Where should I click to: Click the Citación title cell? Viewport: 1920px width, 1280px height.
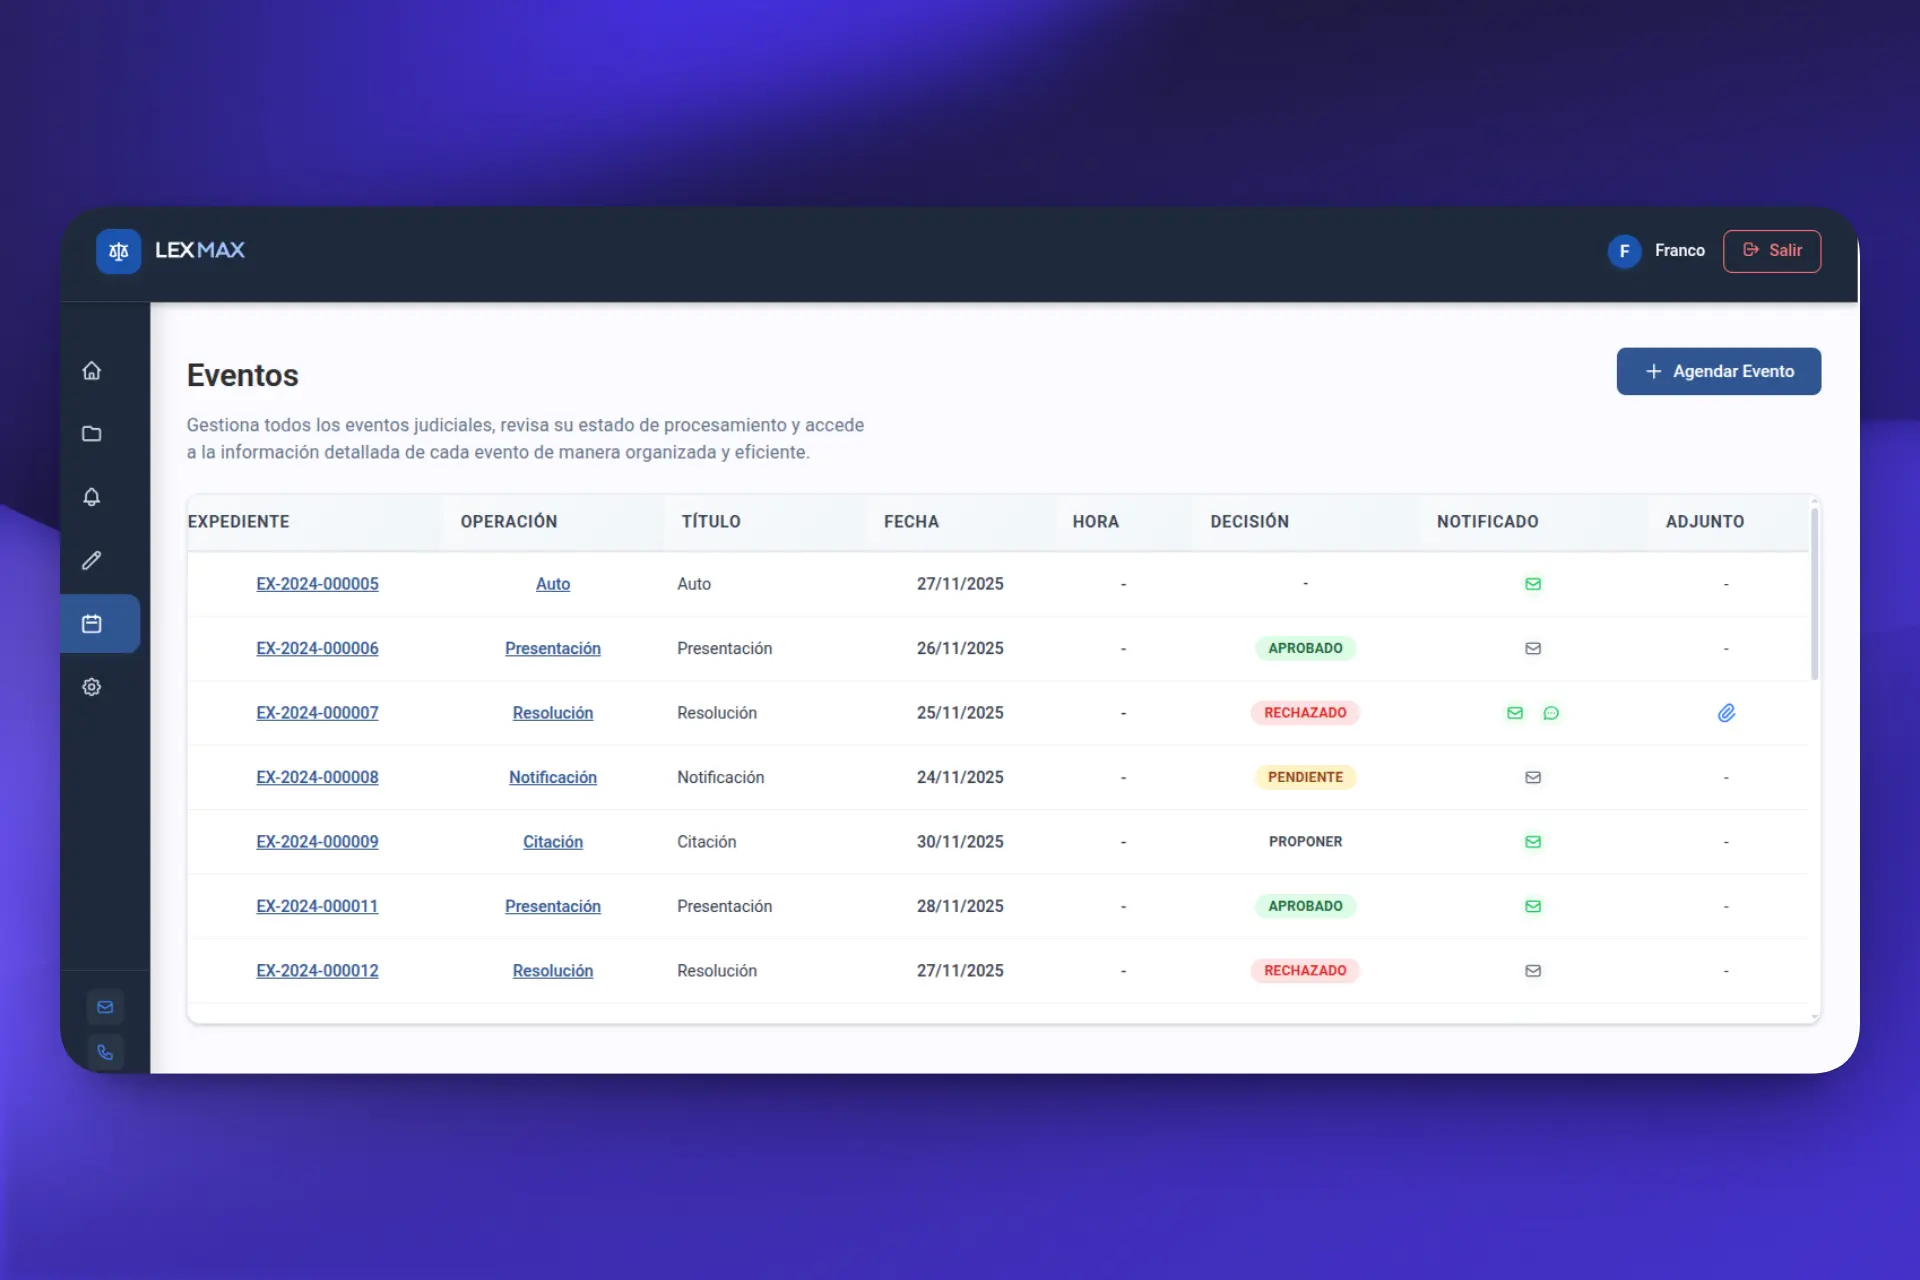tap(707, 842)
